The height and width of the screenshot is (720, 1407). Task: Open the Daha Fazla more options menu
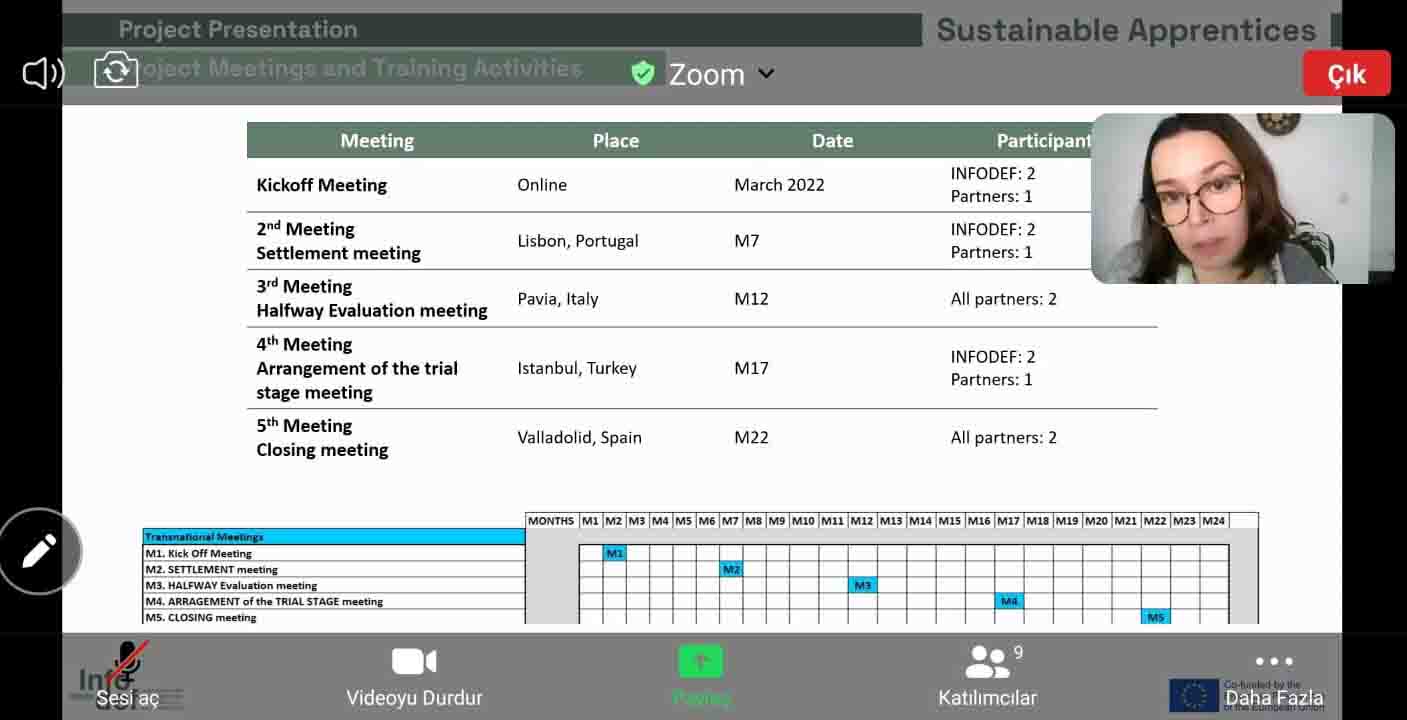click(1274, 675)
